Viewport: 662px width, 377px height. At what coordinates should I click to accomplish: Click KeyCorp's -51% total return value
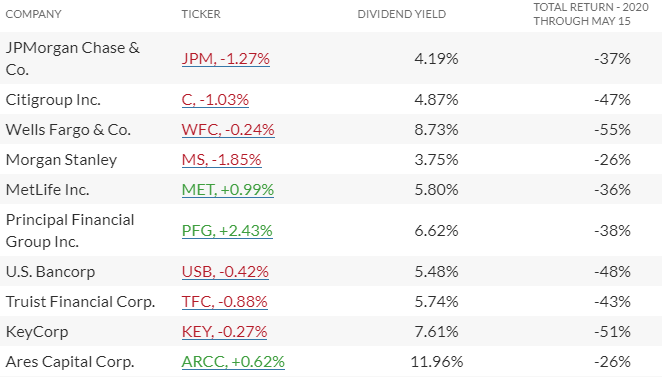(612, 331)
